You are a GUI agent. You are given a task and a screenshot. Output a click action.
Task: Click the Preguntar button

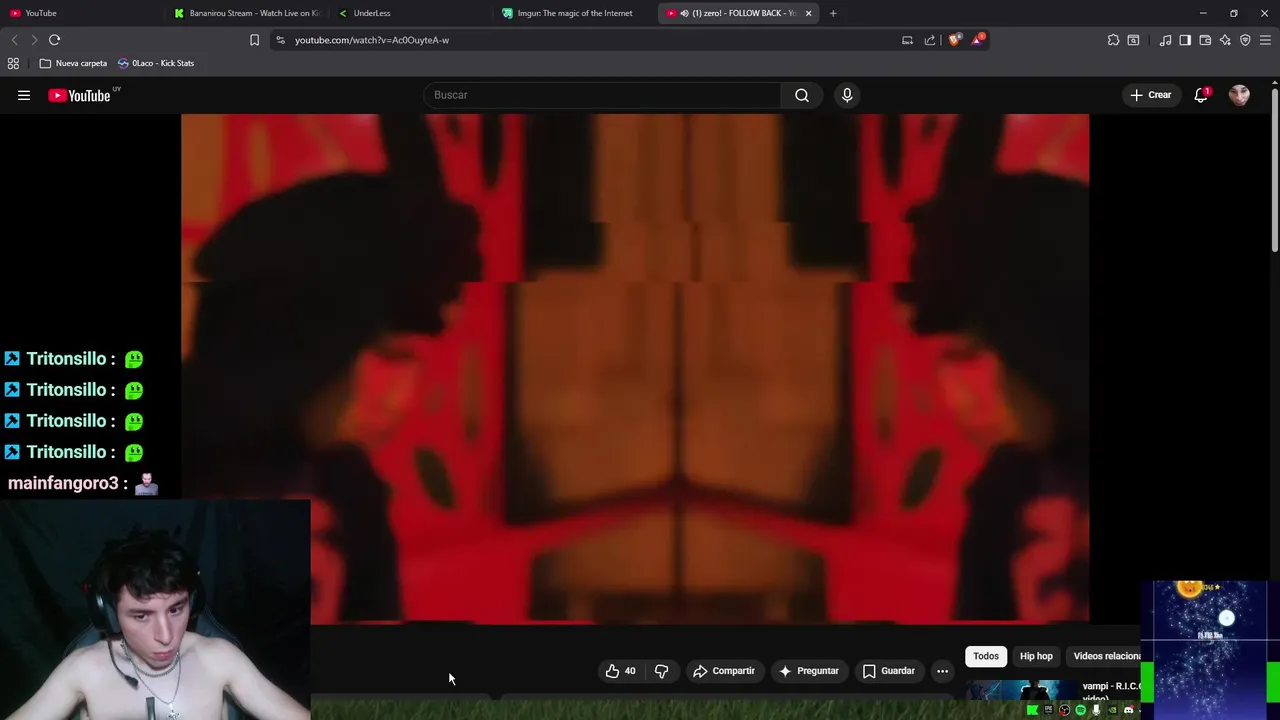808,671
